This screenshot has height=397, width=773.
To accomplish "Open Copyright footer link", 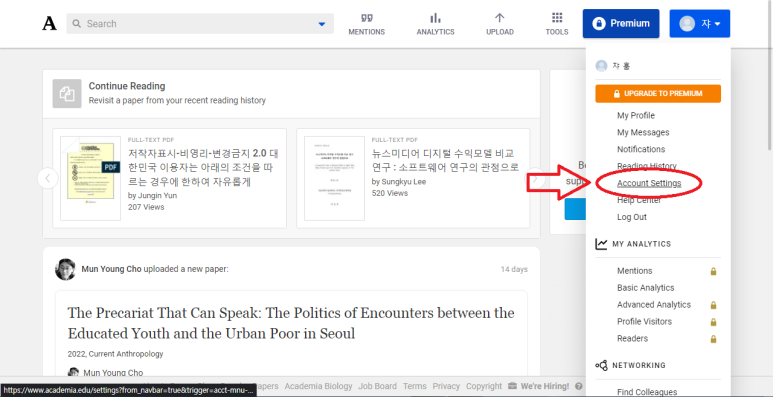I will 484,386.
